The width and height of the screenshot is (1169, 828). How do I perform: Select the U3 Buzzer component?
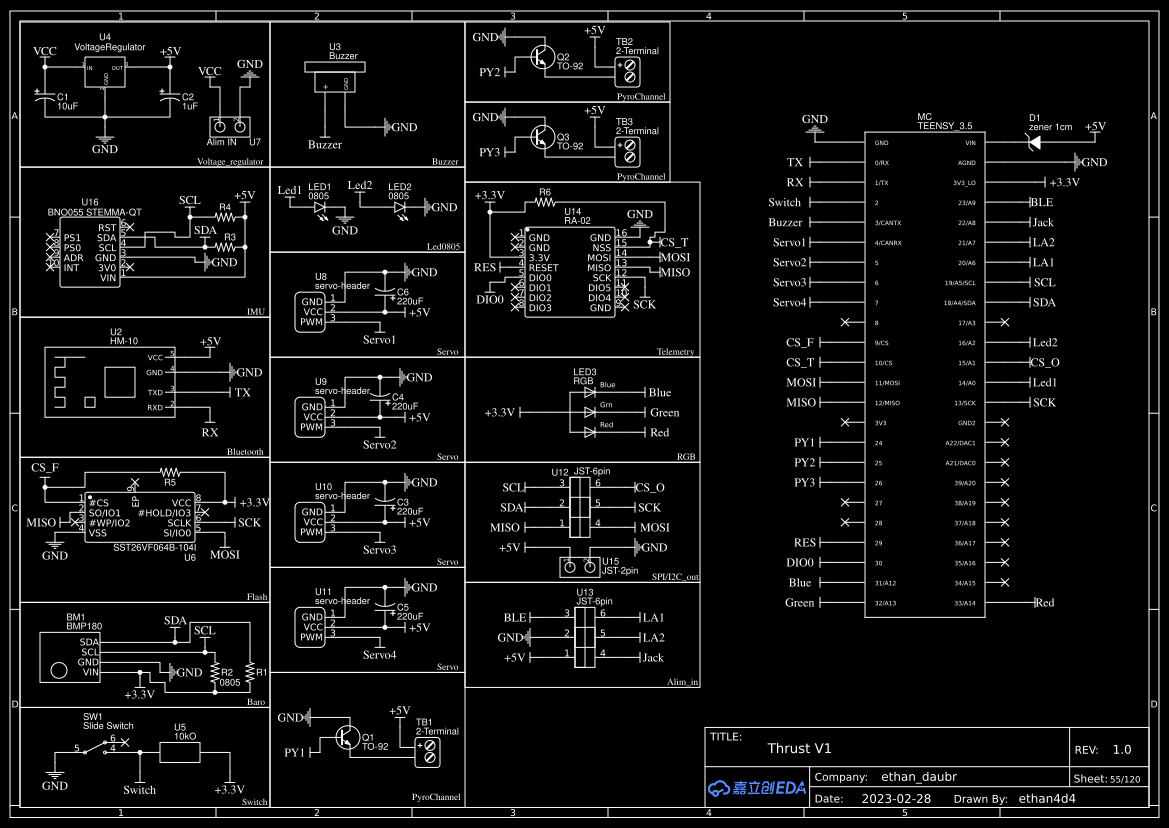tap(337, 75)
